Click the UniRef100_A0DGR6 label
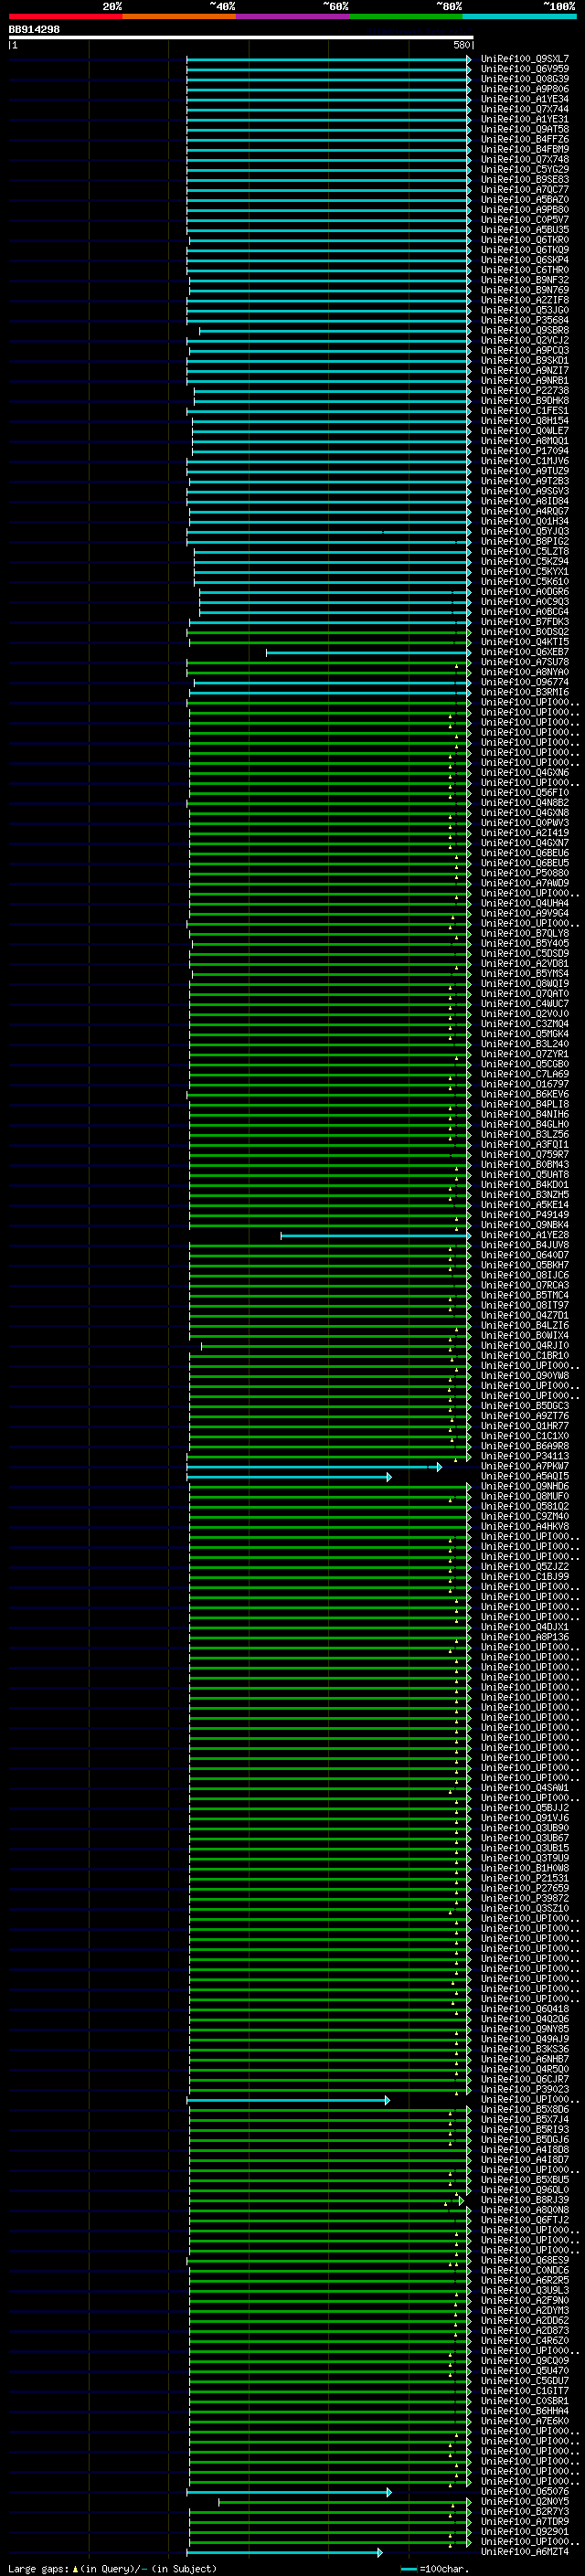Image resolution: width=585 pixels, height=2576 pixels. (524, 592)
